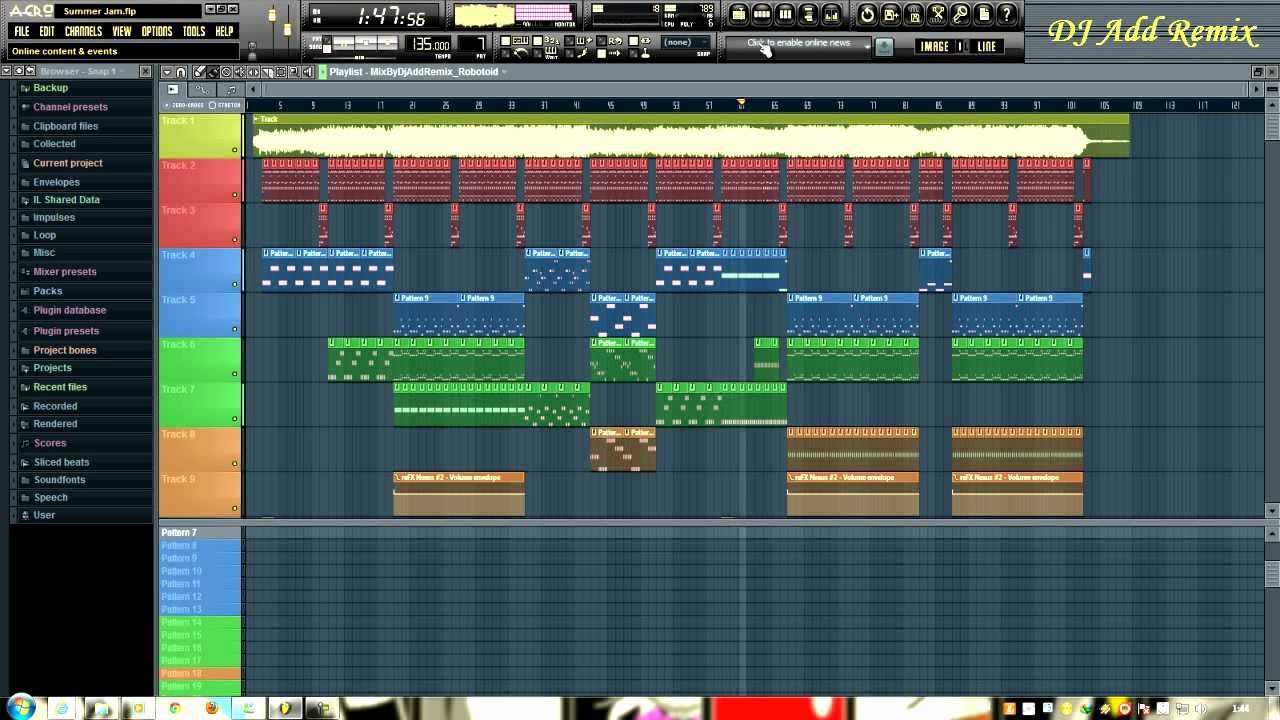Close the Browser panel
1280x720 pixels.
click(x=145, y=71)
